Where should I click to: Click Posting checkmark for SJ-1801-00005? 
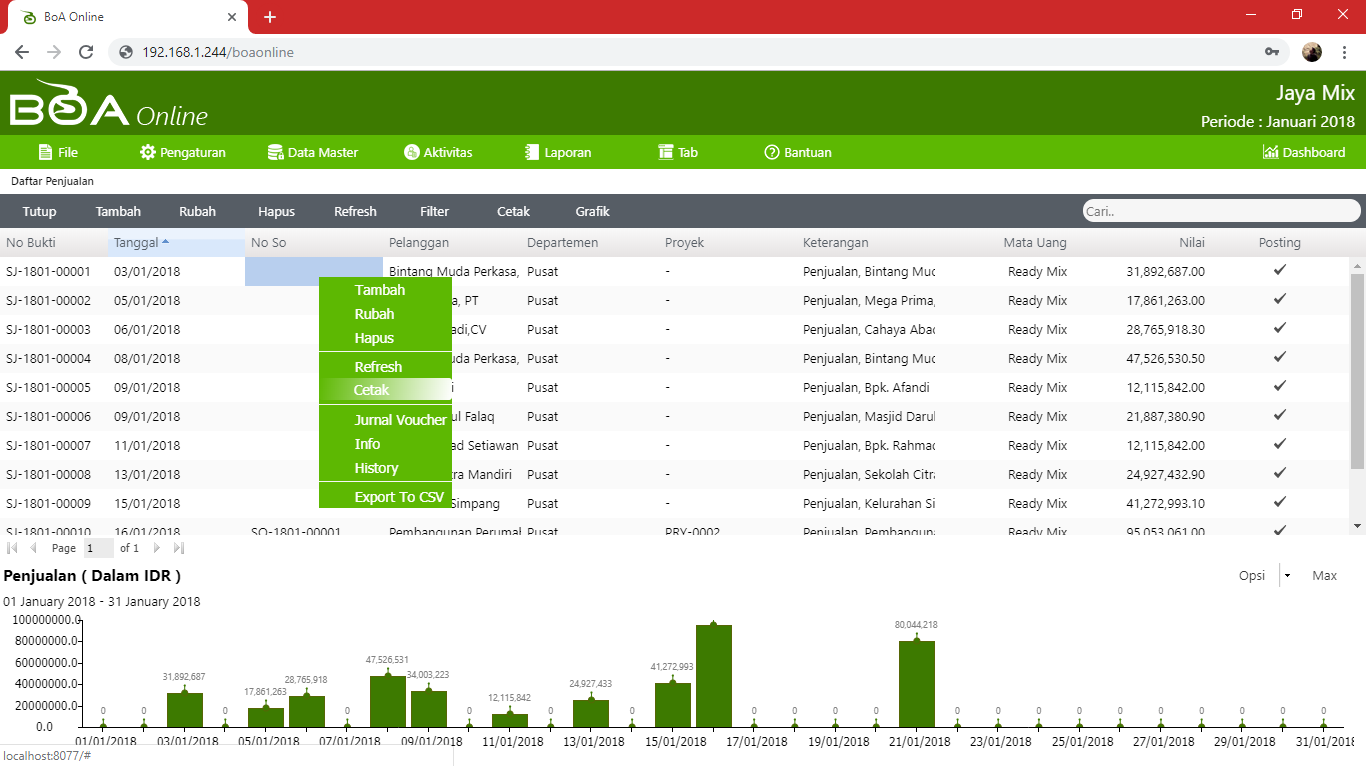1279,386
